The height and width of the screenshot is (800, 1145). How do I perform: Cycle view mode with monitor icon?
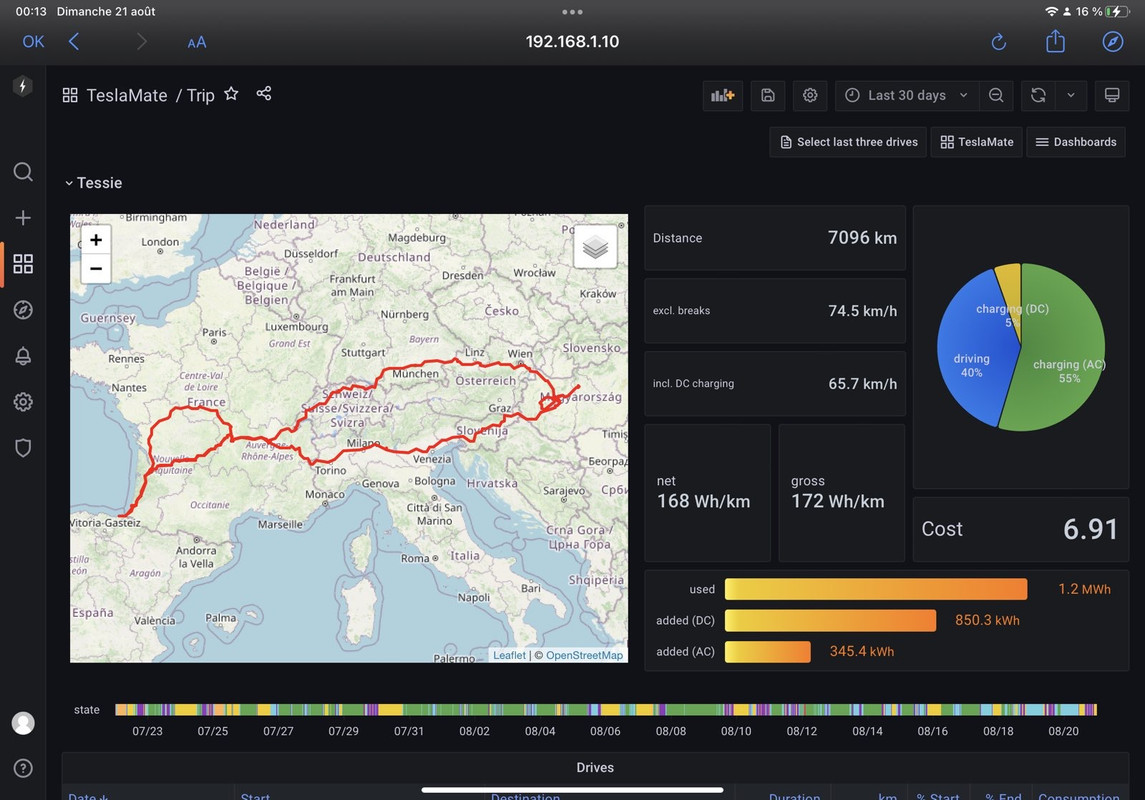pos(1111,96)
